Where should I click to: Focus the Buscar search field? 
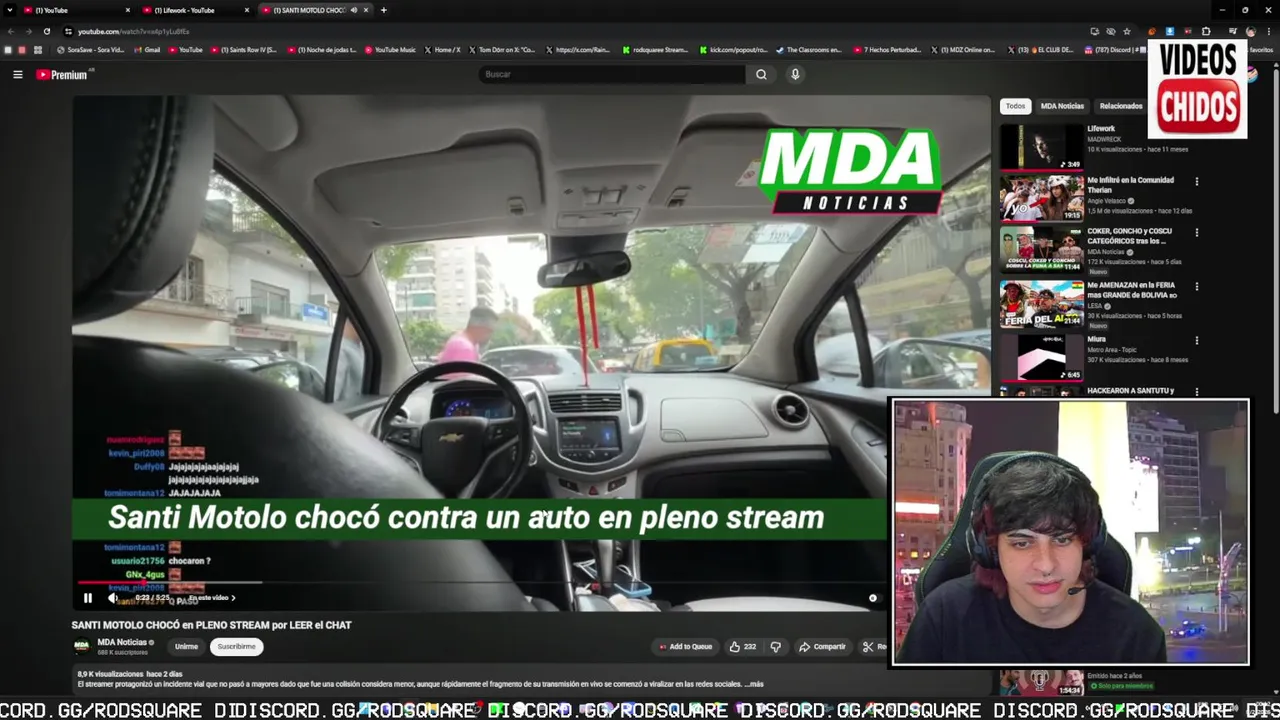(612, 74)
